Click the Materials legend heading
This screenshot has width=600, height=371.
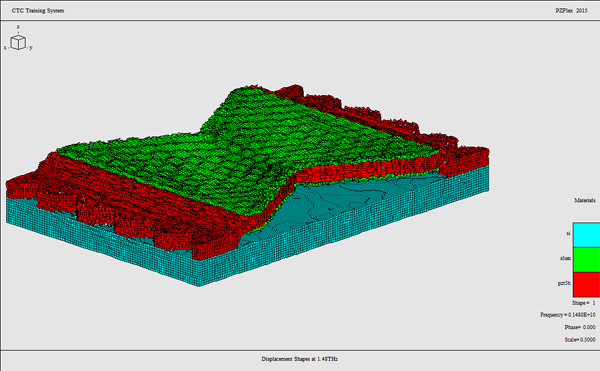(585, 200)
